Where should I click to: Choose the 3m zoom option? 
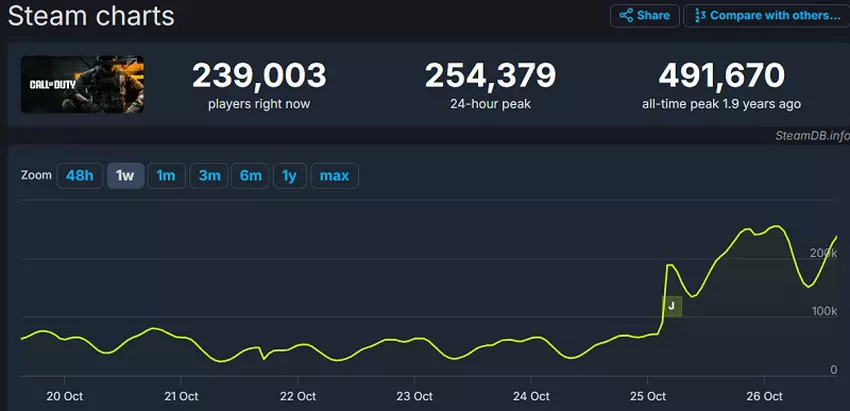tap(209, 176)
